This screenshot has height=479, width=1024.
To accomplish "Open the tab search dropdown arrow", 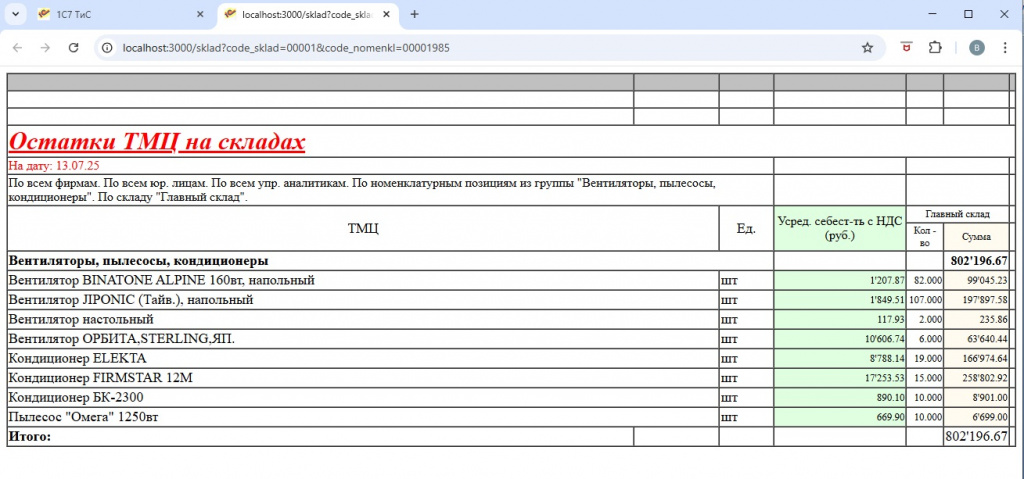I will coord(16,14).
